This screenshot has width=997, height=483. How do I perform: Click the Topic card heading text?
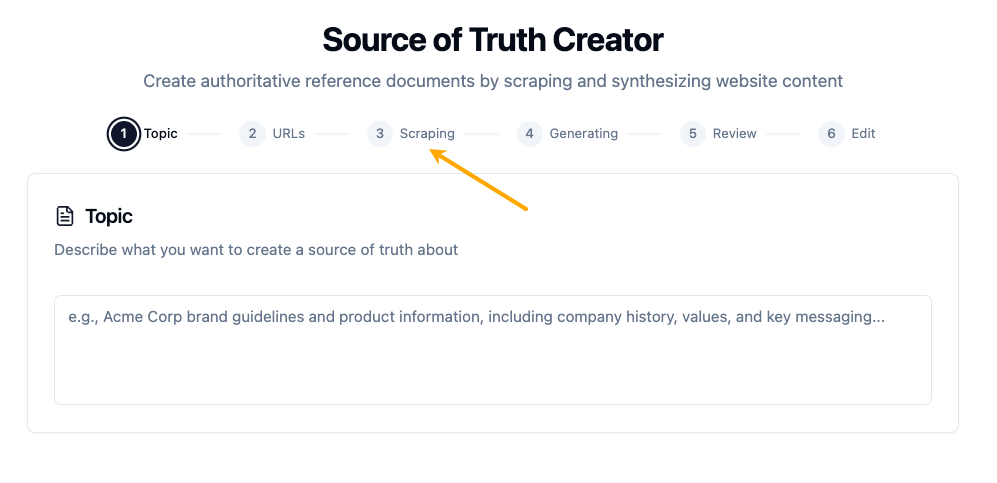[109, 216]
